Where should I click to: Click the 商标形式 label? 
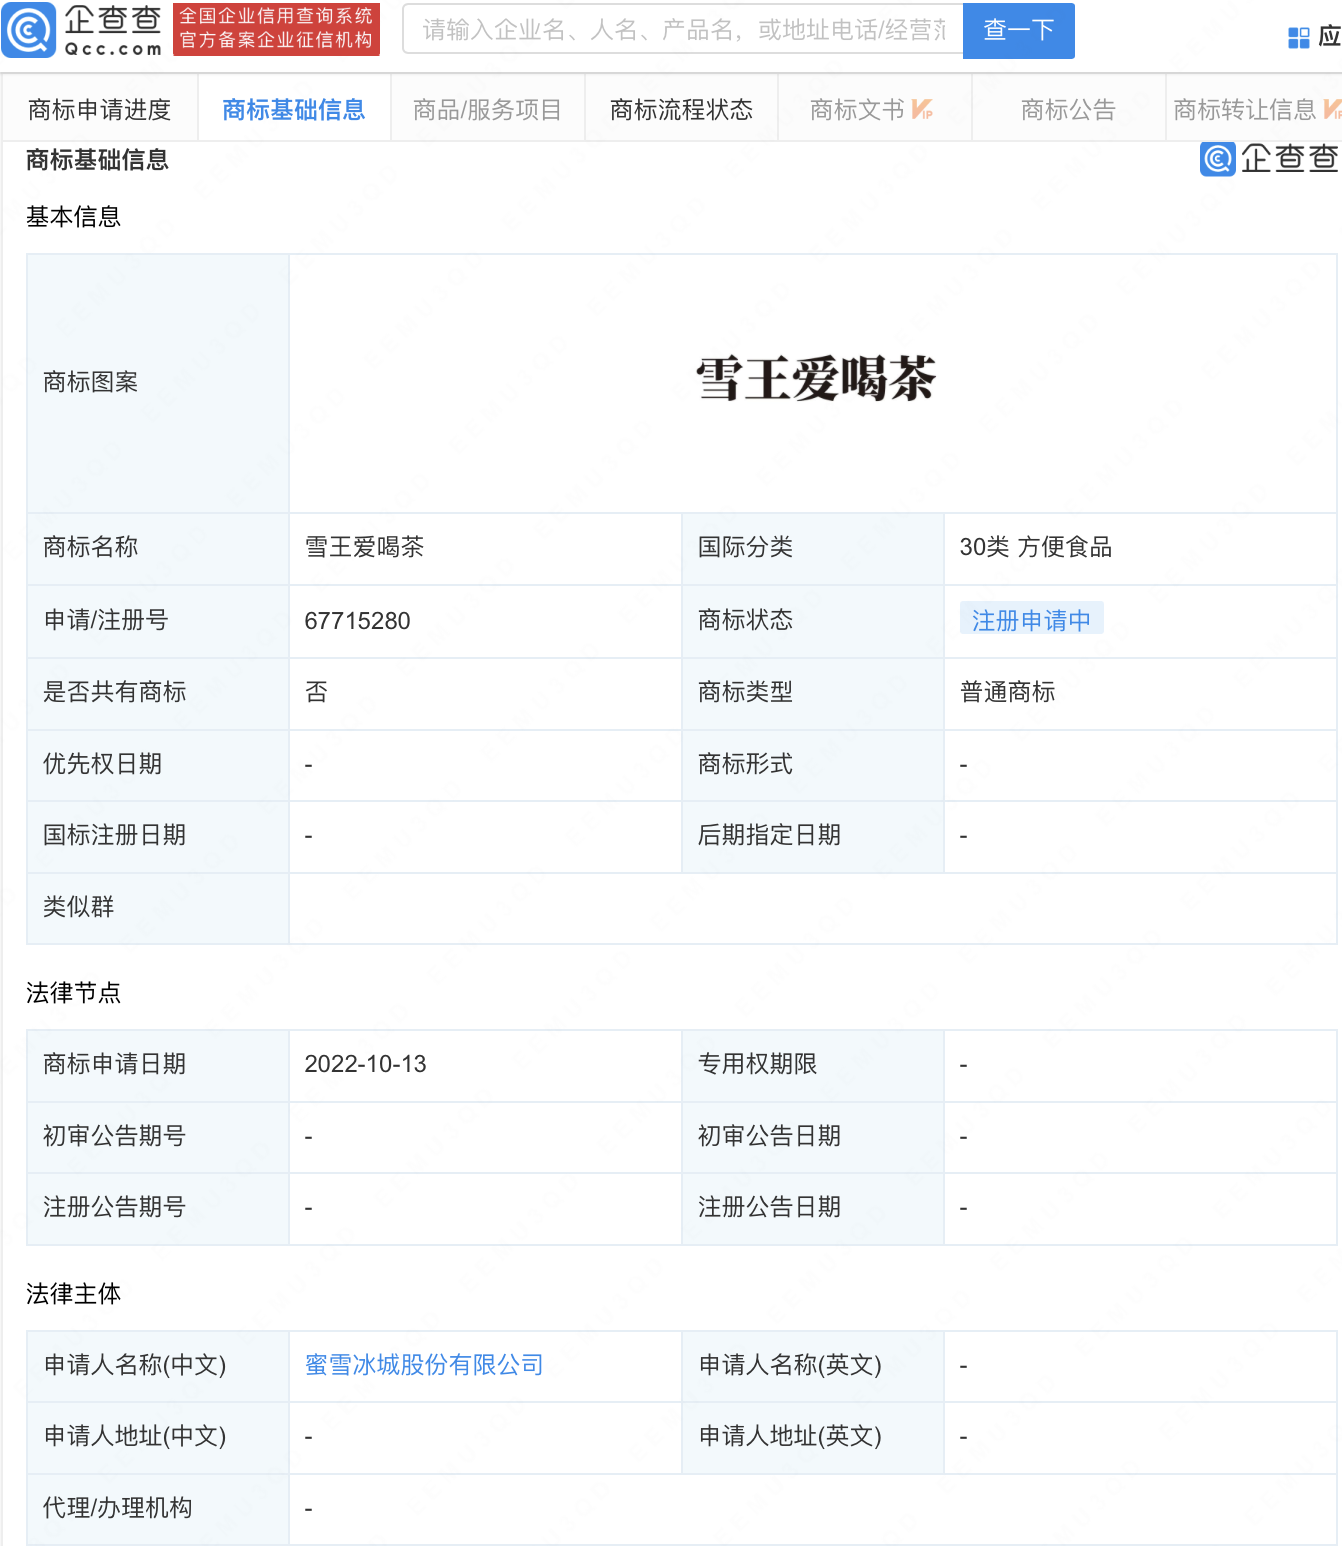tap(745, 763)
